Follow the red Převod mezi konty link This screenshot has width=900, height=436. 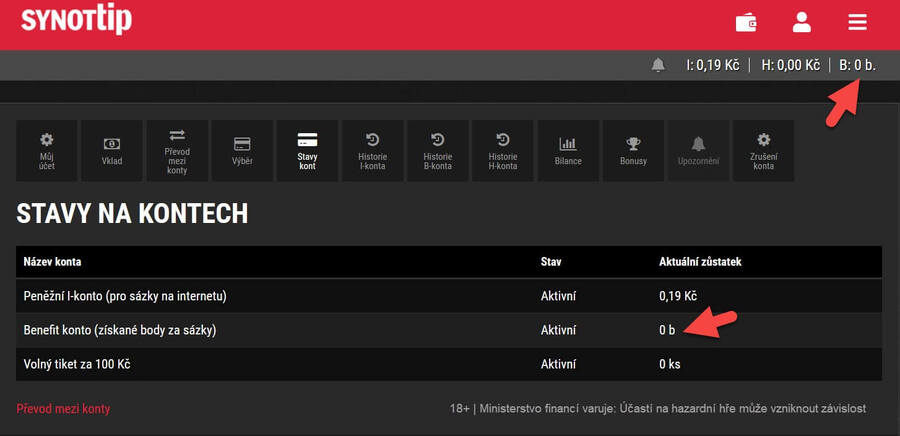point(64,409)
